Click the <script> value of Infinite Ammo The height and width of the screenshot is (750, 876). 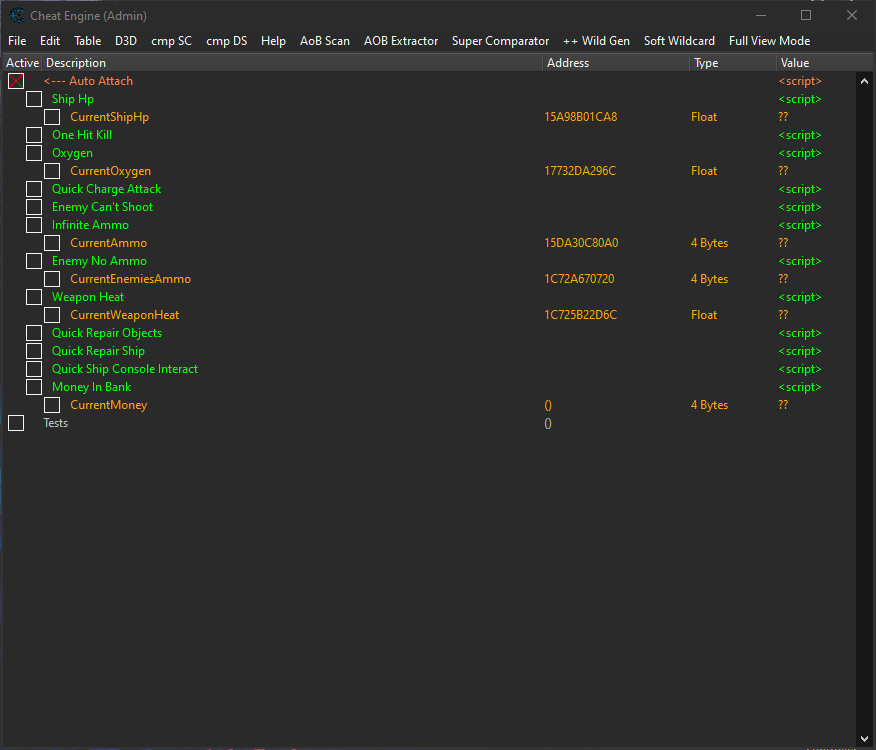click(800, 225)
